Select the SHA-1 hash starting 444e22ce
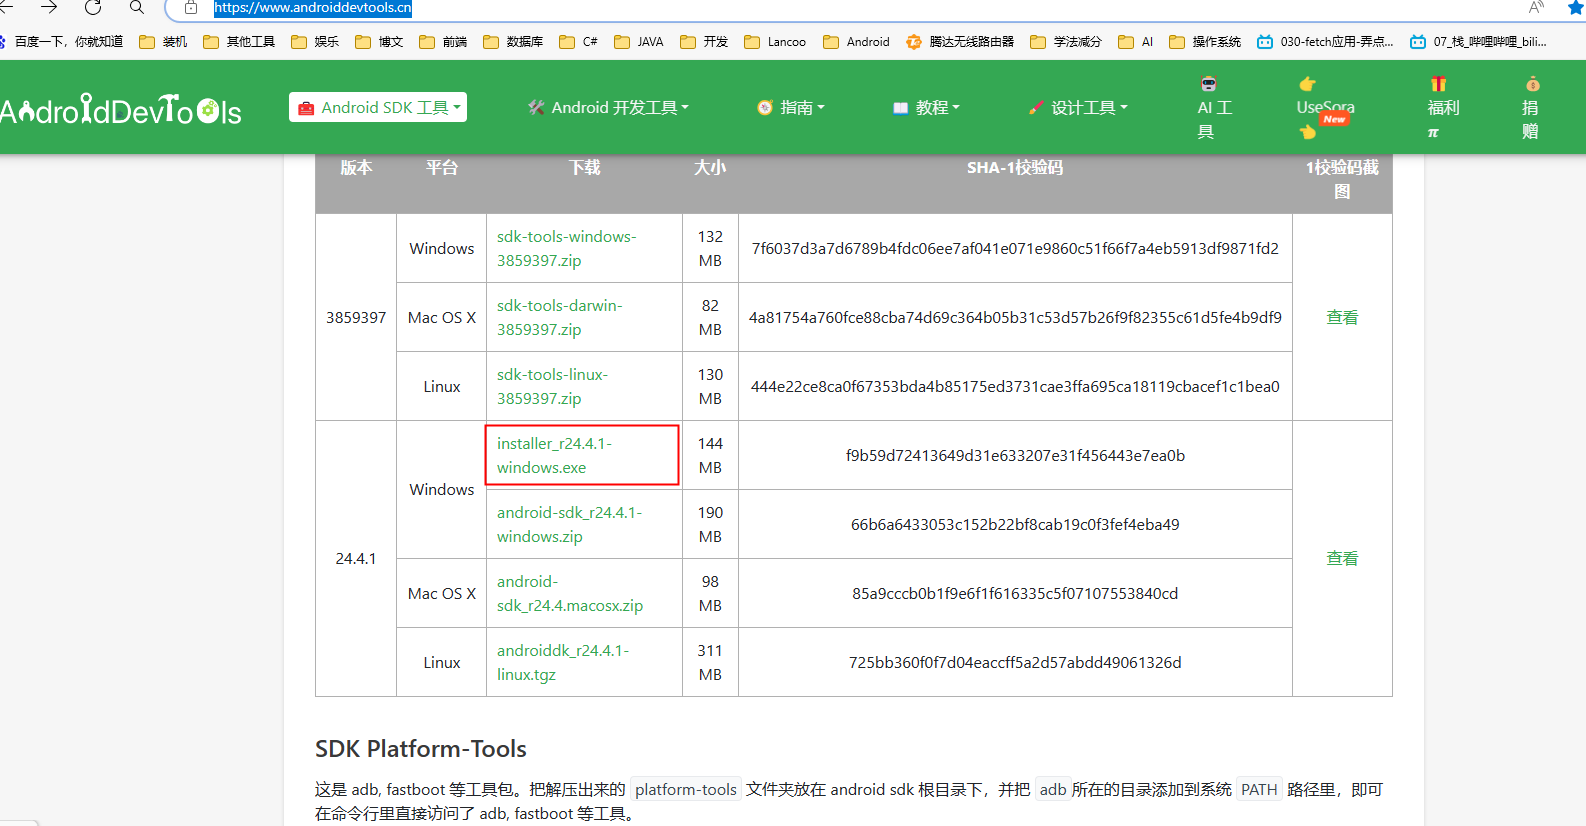Viewport: 1586px width, 826px height. click(x=1015, y=386)
